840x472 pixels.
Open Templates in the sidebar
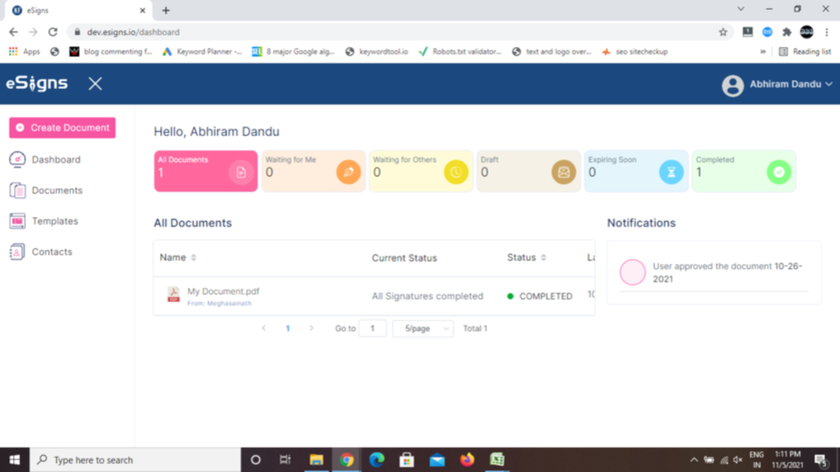point(55,221)
